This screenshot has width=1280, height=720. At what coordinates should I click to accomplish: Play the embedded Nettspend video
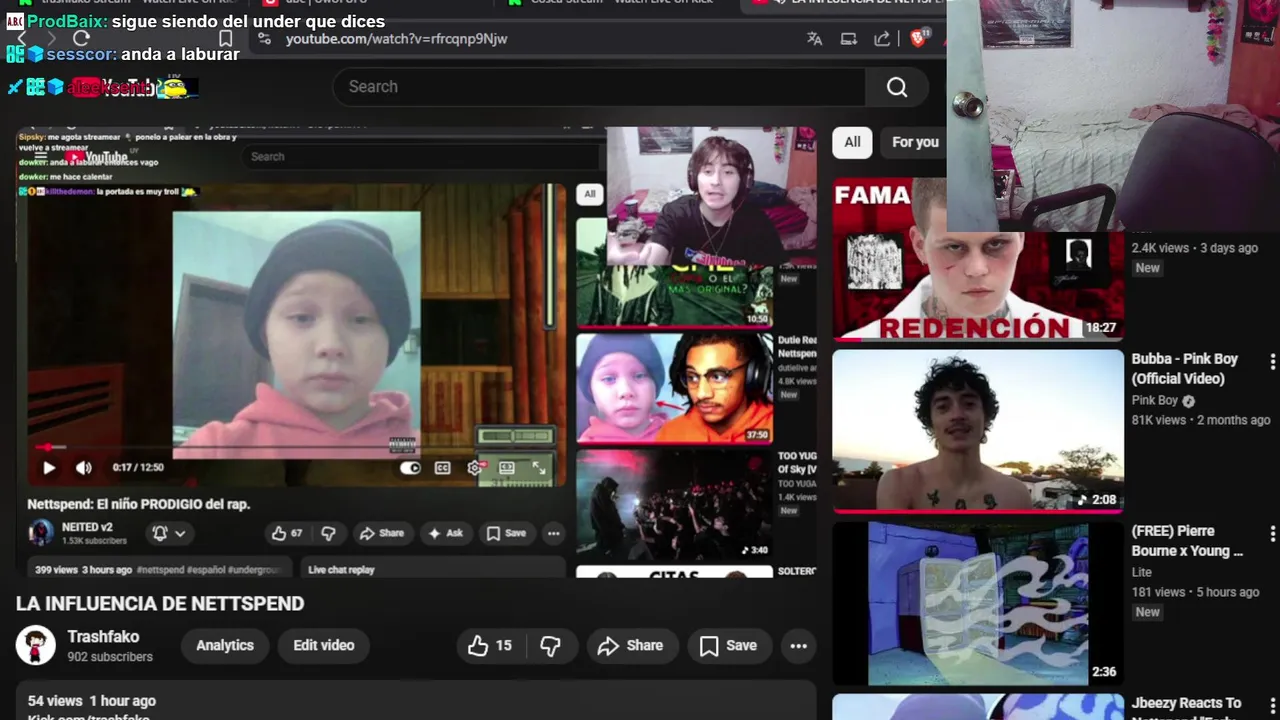tap(48, 467)
